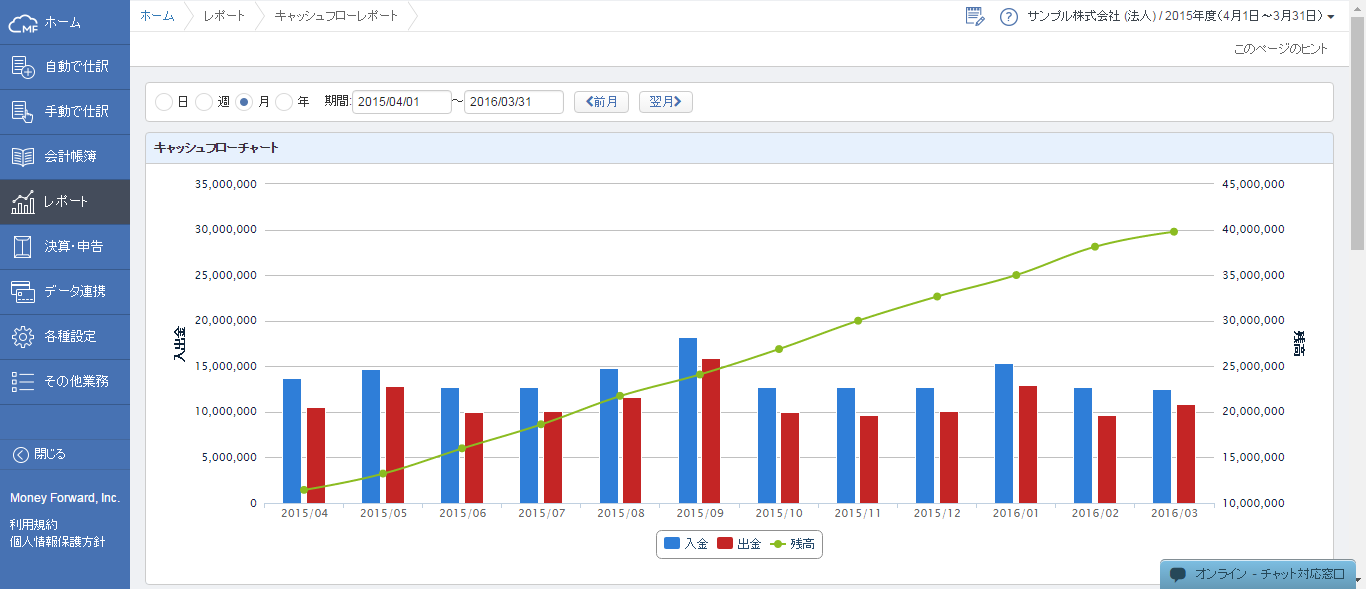Select the 週 (week) radio button

pyautogui.click(x=204, y=102)
